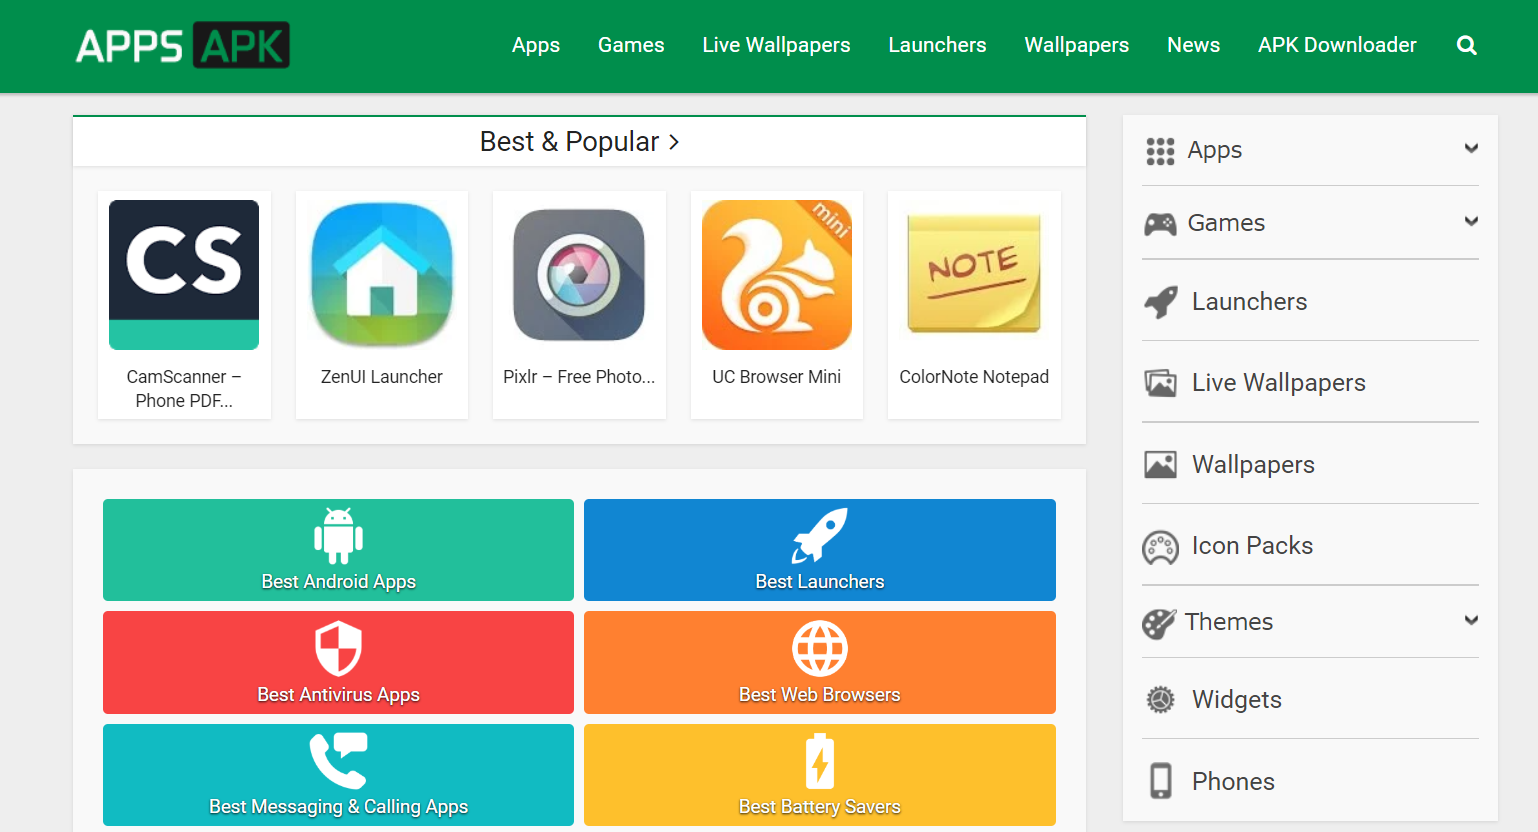Select the sidebar Apps label

(x=1214, y=151)
